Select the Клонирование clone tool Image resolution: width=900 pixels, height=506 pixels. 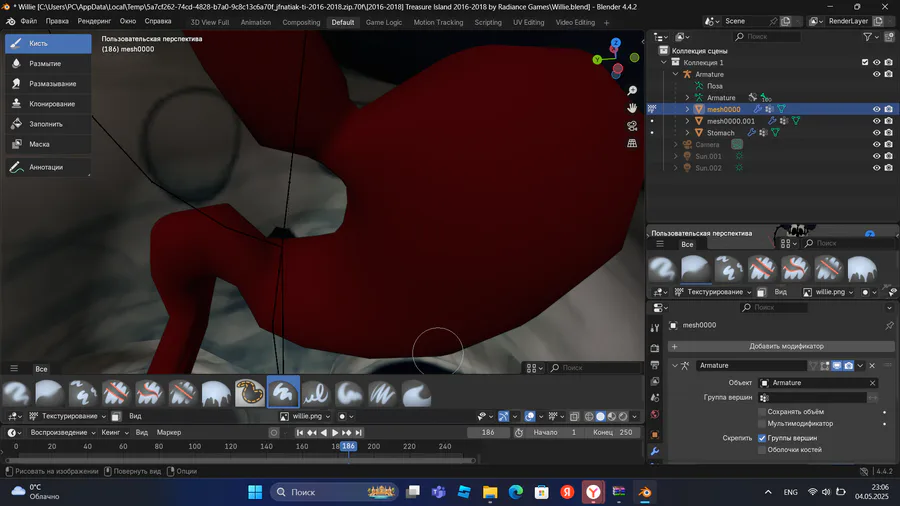(x=48, y=104)
